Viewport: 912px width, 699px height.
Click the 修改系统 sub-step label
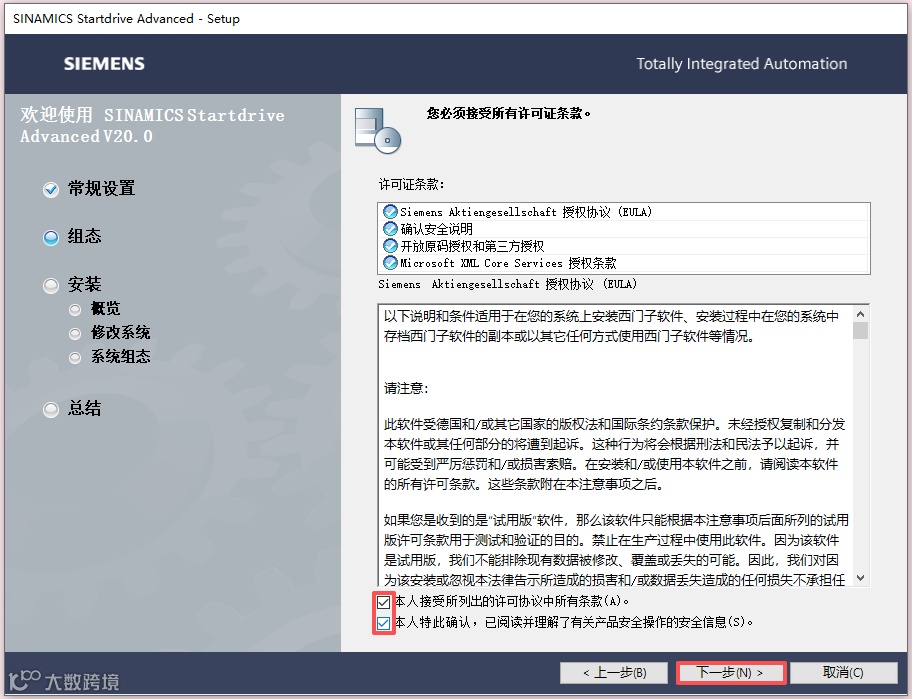point(120,332)
